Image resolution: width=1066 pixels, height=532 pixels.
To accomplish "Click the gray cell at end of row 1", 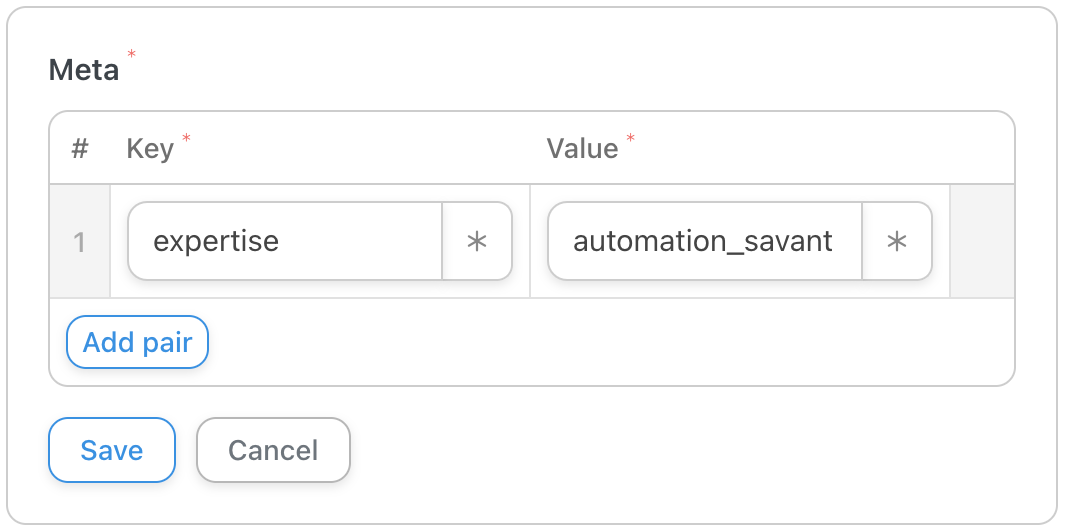I will [982, 241].
